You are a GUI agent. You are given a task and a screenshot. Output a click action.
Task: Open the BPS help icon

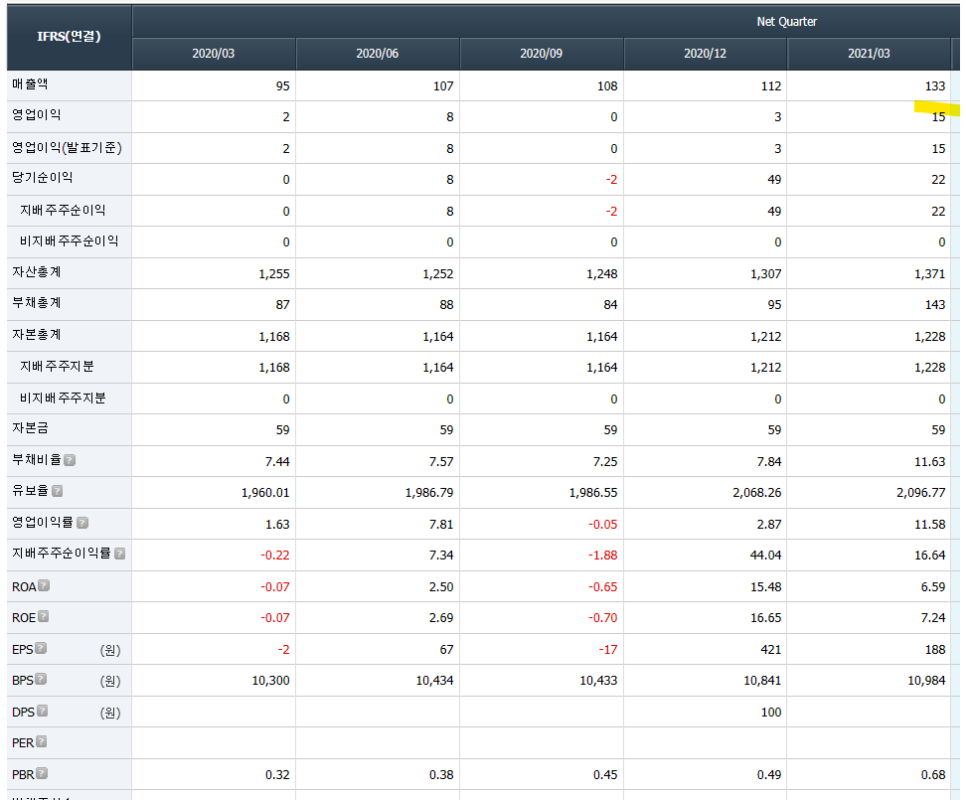coord(41,679)
